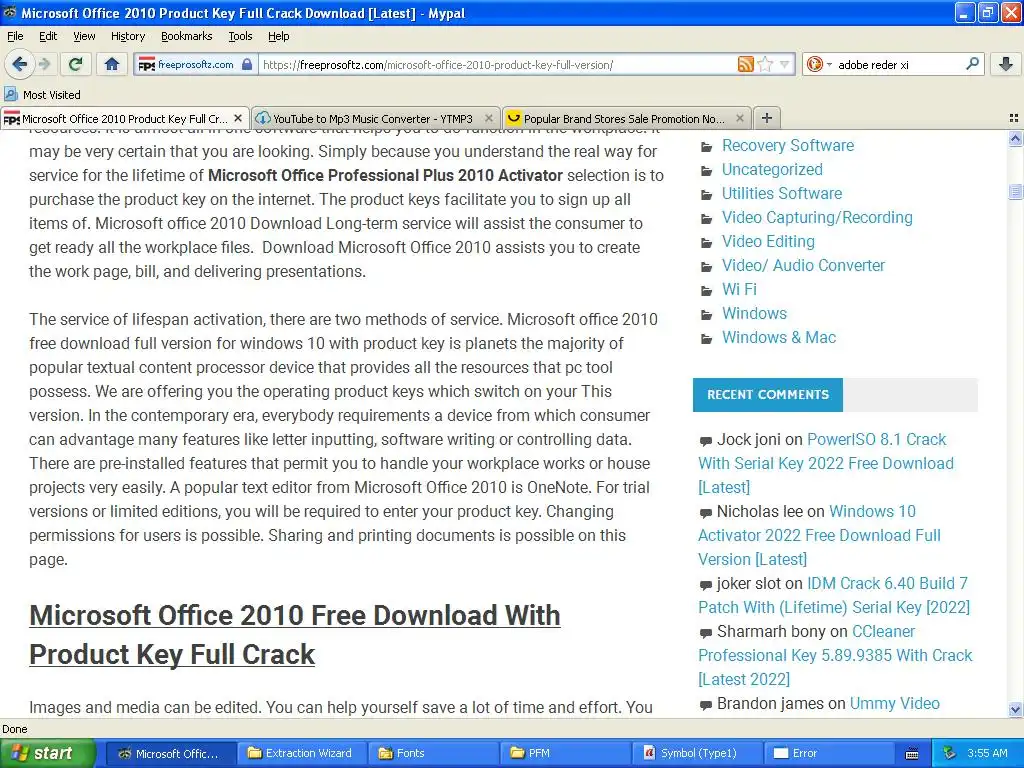Viewport: 1024px width, 768px height.
Task: Open the Edit menu
Action: tap(48, 36)
